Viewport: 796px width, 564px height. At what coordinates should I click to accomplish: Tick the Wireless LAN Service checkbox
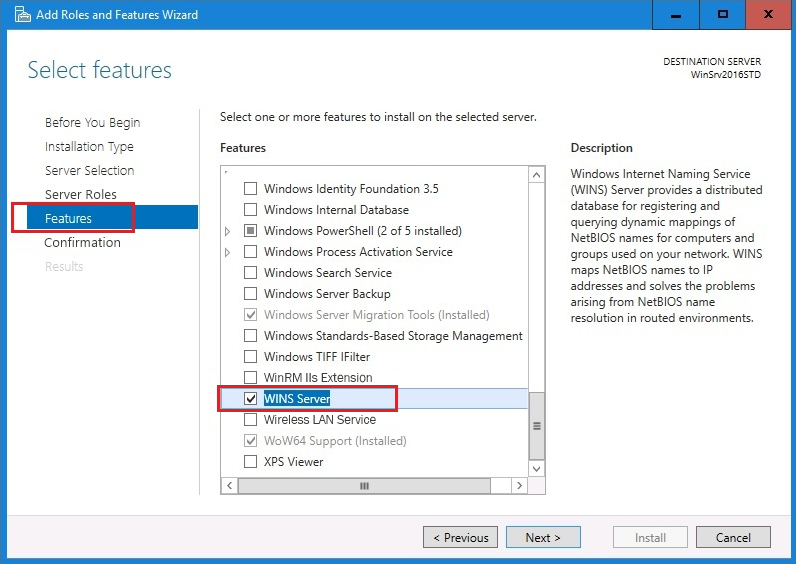251,420
